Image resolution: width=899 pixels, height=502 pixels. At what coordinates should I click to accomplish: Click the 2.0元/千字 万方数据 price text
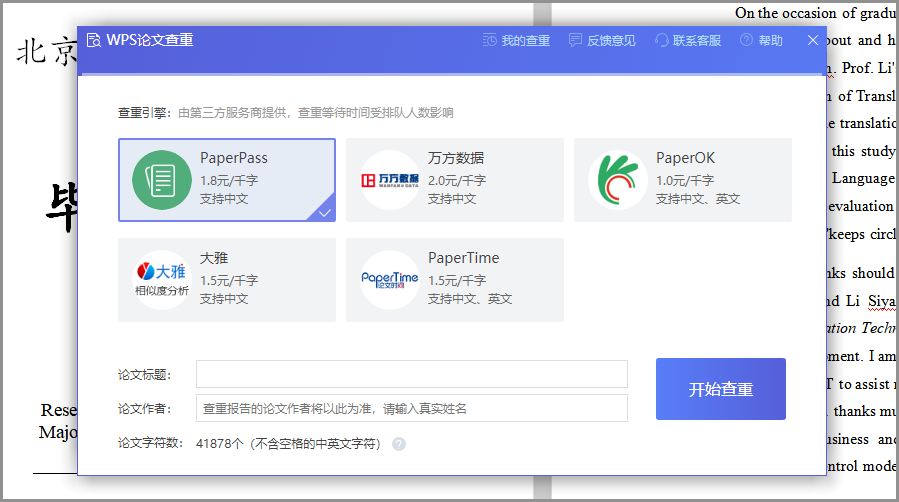coord(457,181)
